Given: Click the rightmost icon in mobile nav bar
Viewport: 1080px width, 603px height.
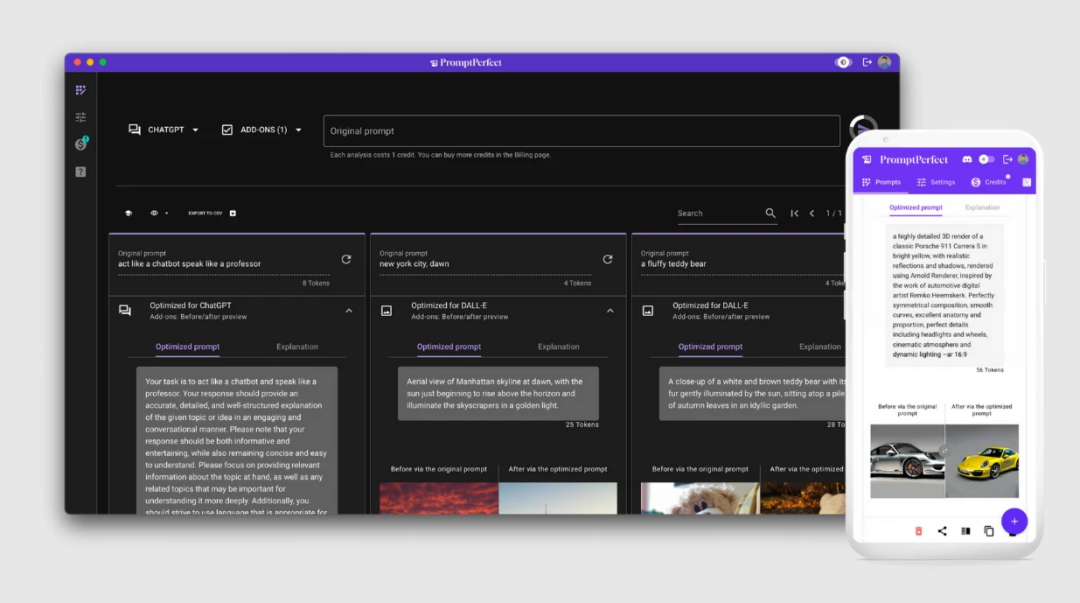Looking at the screenshot, I should pos(1026,182).
